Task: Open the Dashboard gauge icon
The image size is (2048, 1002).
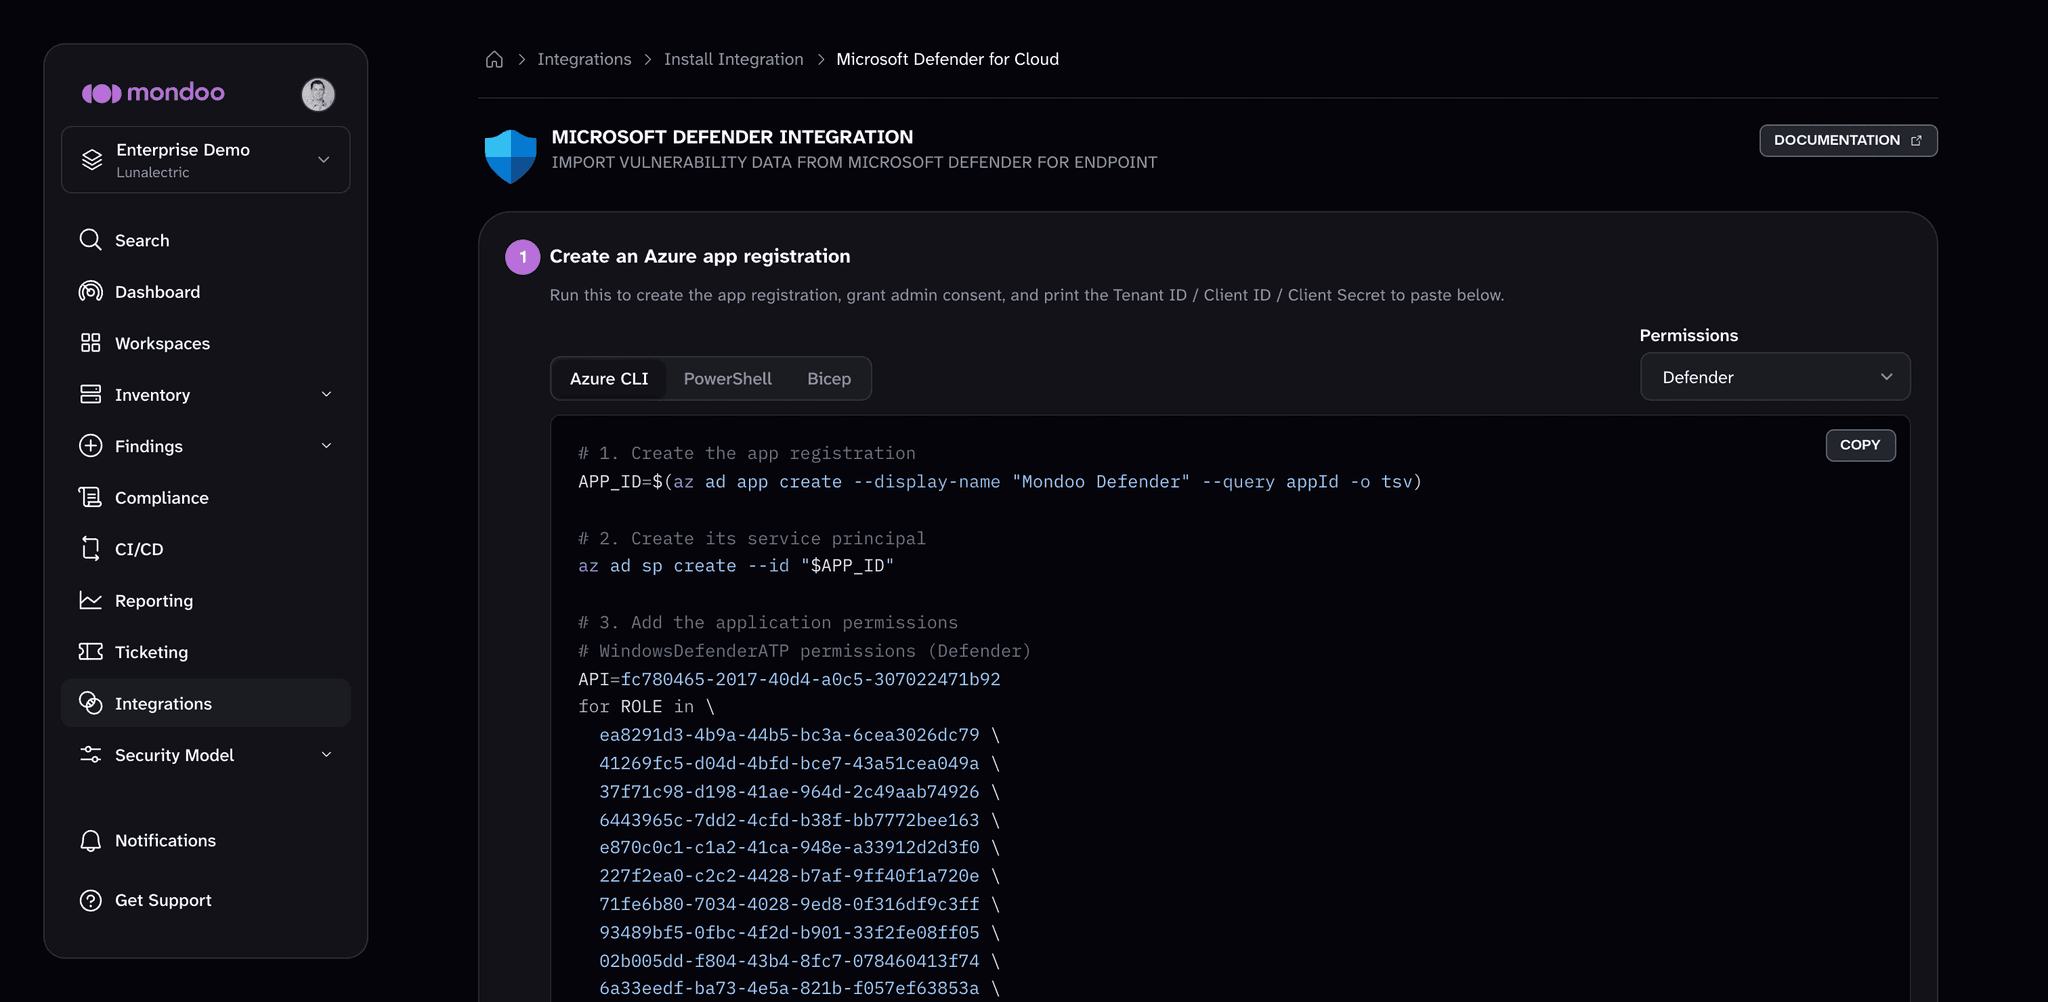Action: [91, 291]
